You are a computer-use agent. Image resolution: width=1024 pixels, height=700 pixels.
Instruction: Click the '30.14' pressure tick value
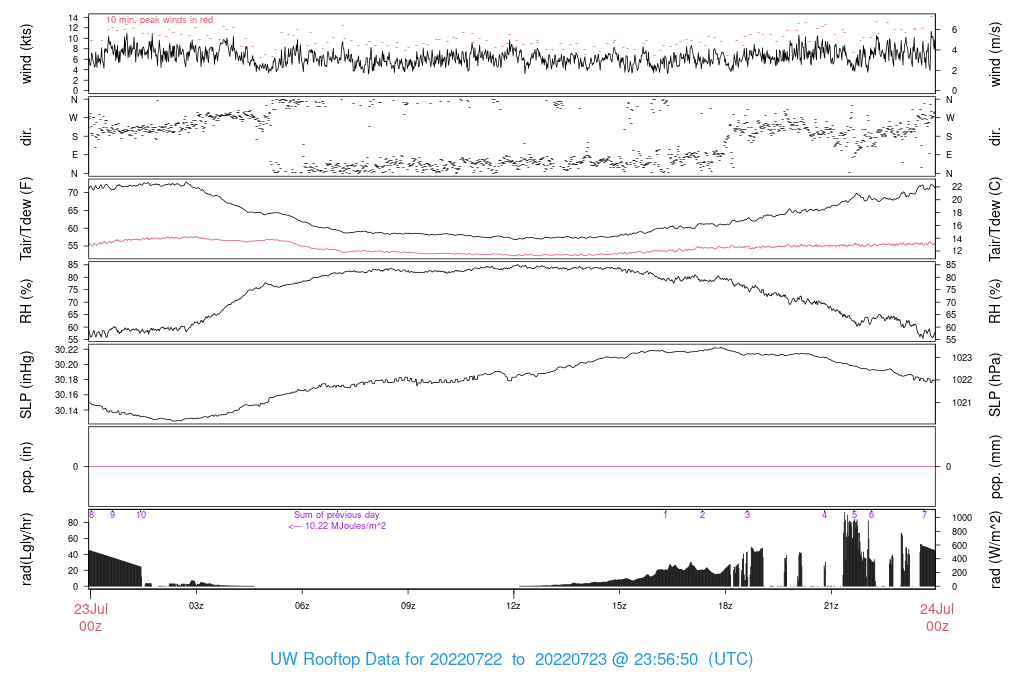(x=67, y=411)
